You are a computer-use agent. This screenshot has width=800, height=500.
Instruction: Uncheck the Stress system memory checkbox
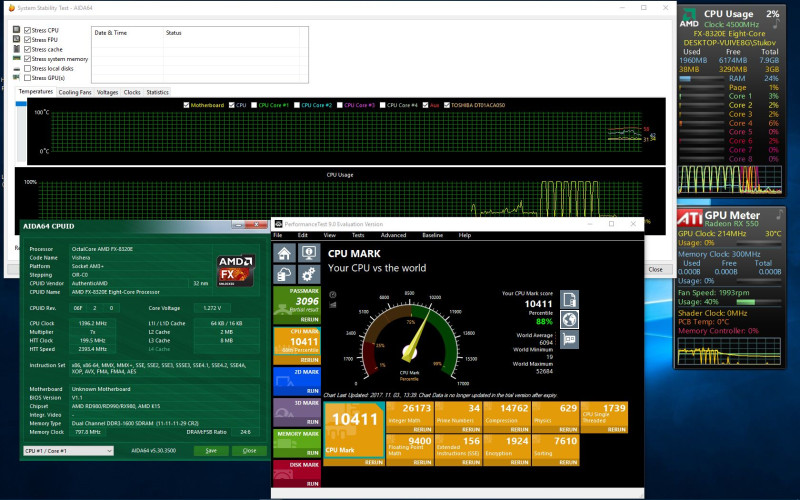coord(28,59)
